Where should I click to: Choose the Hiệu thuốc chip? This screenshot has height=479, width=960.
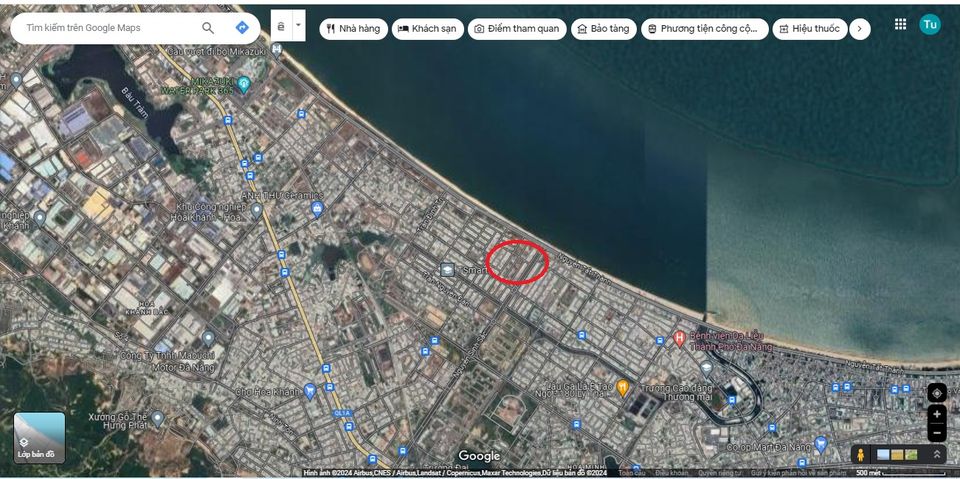click(x=809, y=29)
